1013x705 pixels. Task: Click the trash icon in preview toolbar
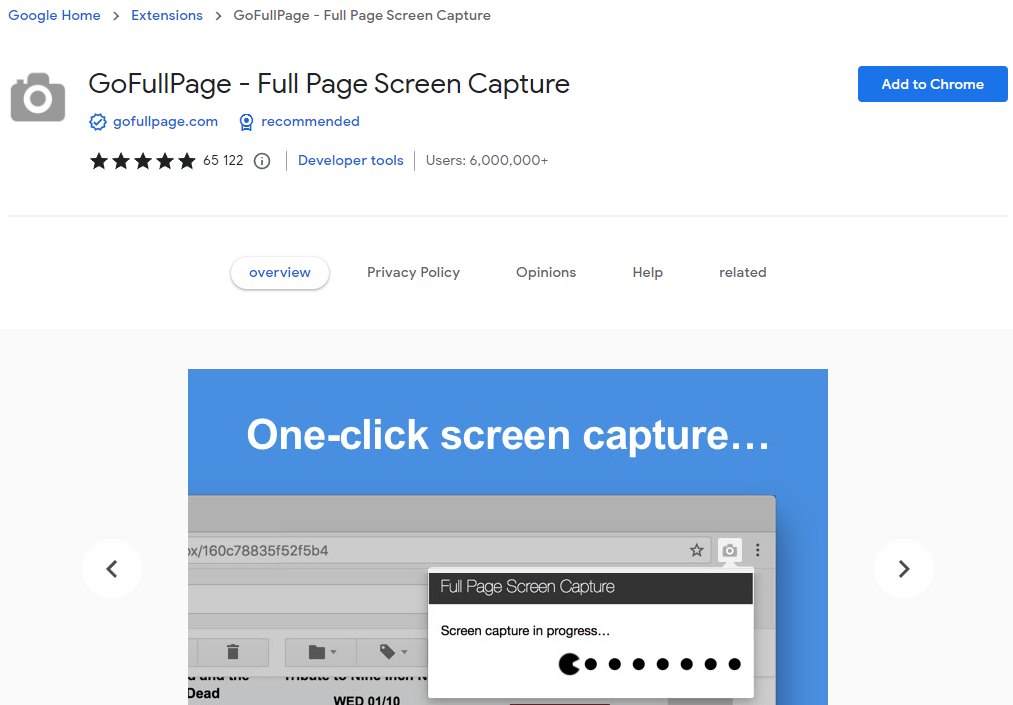233,651
